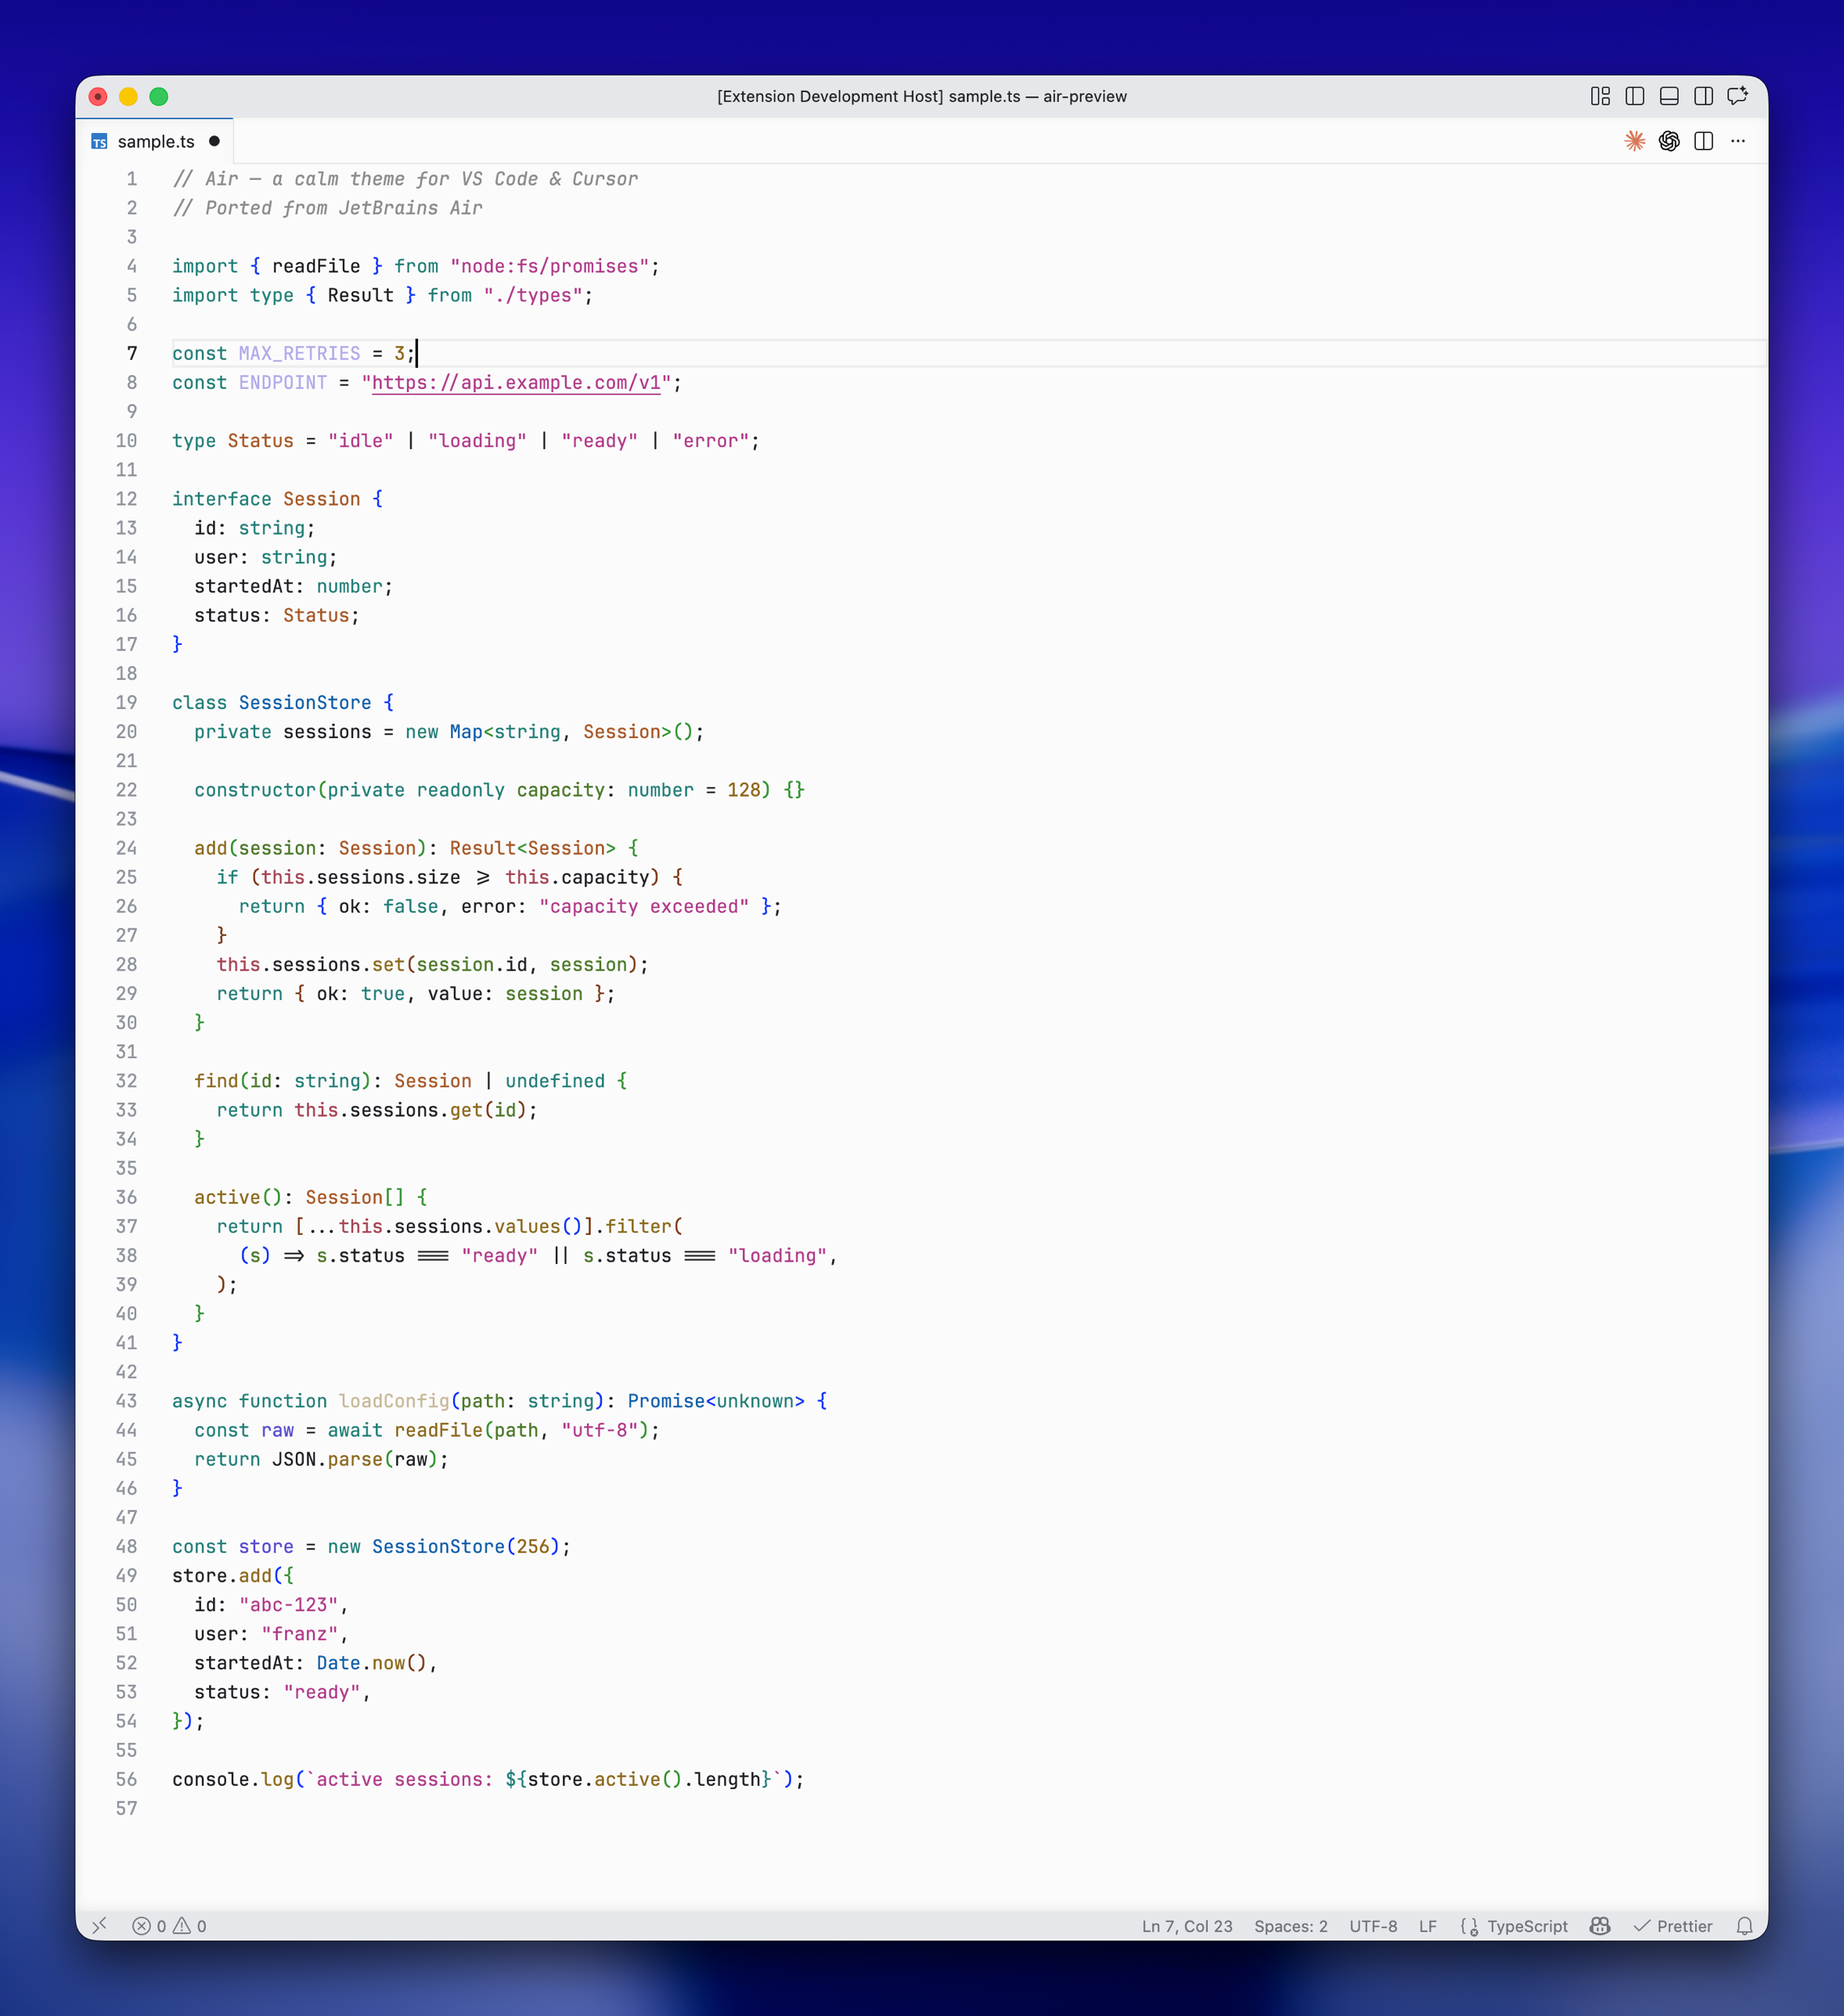Click the "abc-123" string value
Screen dimensions: 1844x2016
coord(289,1604)
